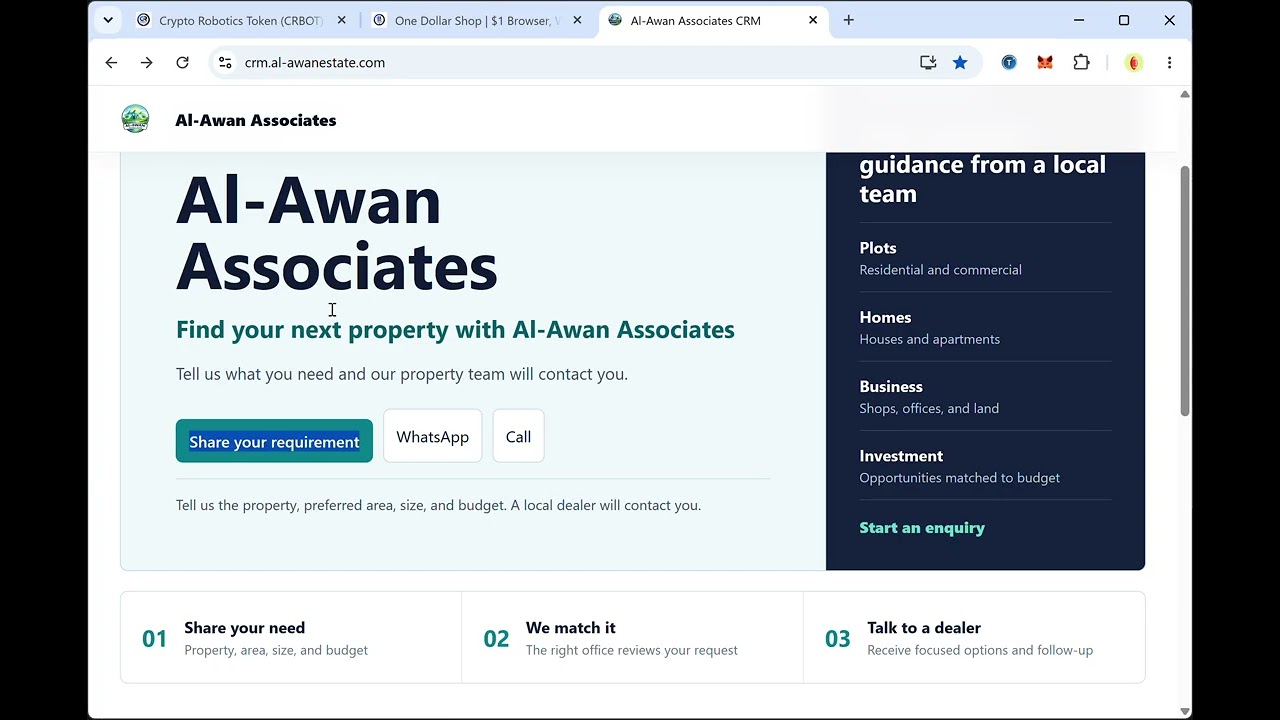Image resolution: width=1280 pixels, height=720 pixels.
Task: Click the step number 01
Action: (154, 639)
